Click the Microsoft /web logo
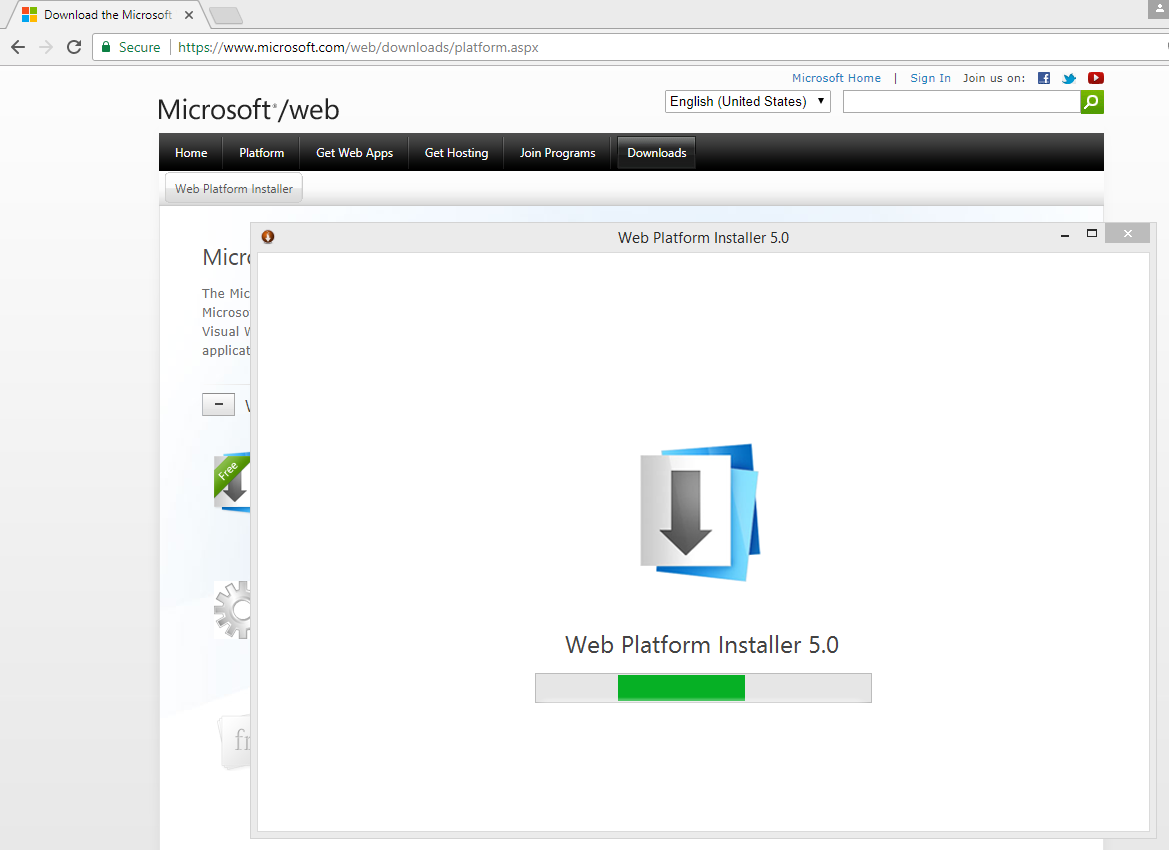The image size is (1169, 850). [x=248, y=110]
